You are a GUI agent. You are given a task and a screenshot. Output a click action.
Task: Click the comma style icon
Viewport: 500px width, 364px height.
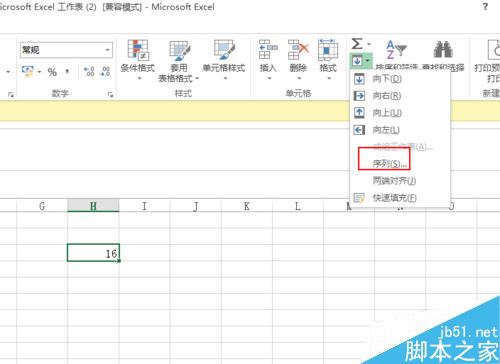[68, 71]
